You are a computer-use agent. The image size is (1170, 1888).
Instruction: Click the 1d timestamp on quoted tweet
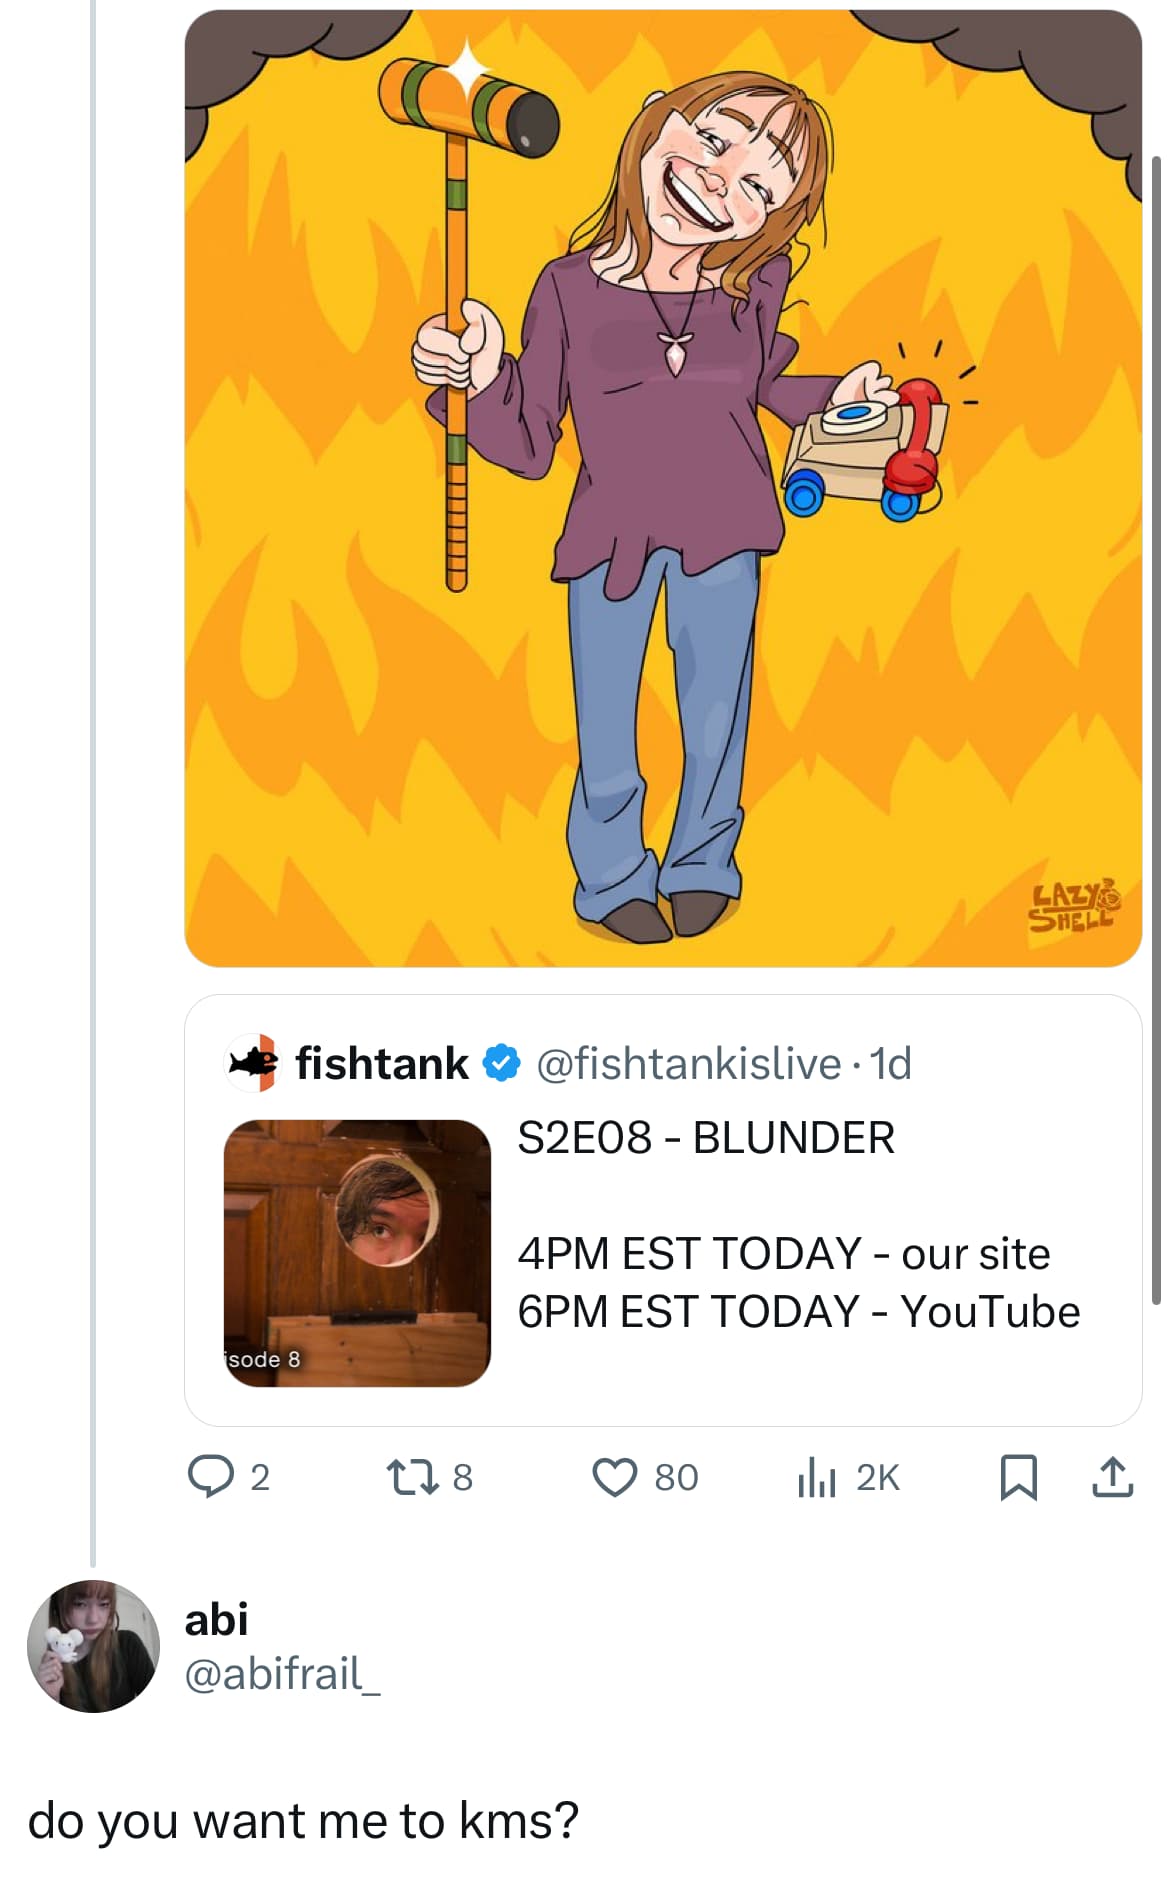tap(891, 1064)
